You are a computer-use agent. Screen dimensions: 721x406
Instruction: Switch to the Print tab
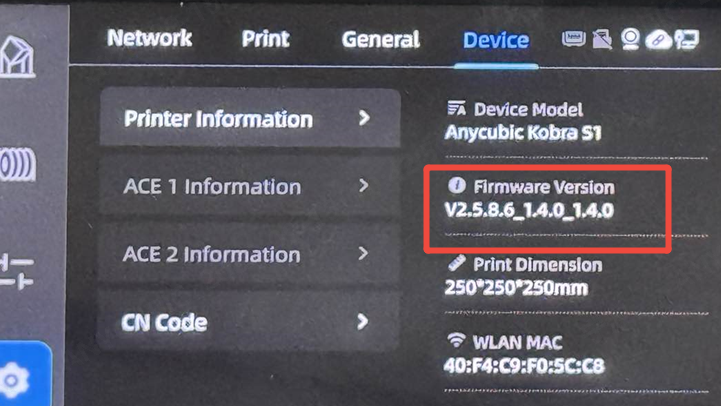coord(266,39)
